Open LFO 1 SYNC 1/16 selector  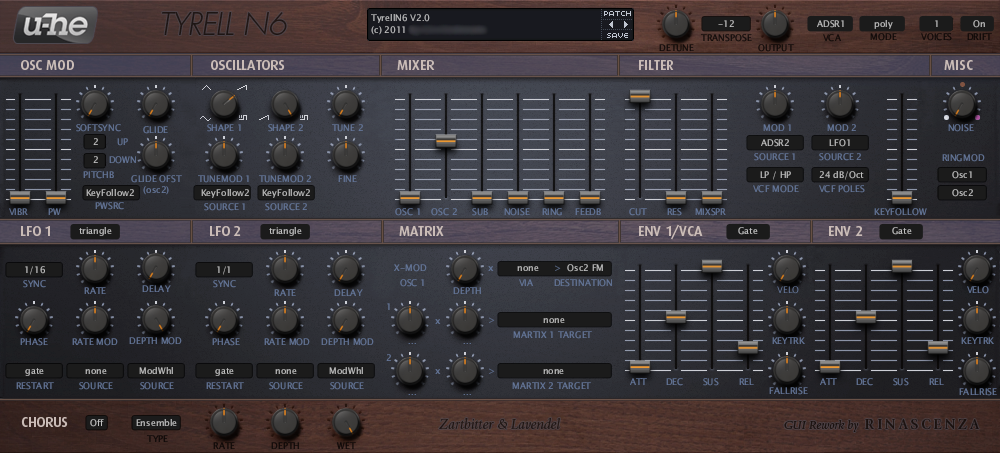coord(34,270)
